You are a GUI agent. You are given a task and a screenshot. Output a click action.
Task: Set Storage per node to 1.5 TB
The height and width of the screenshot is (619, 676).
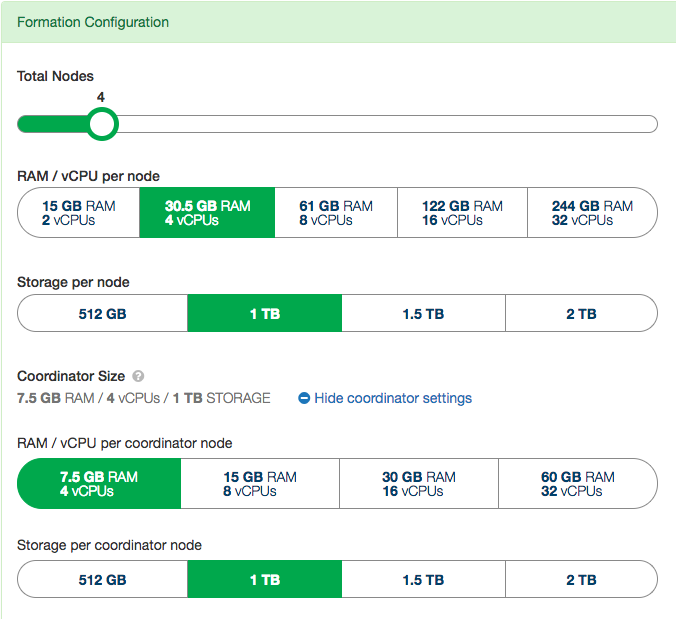point(423,313)
